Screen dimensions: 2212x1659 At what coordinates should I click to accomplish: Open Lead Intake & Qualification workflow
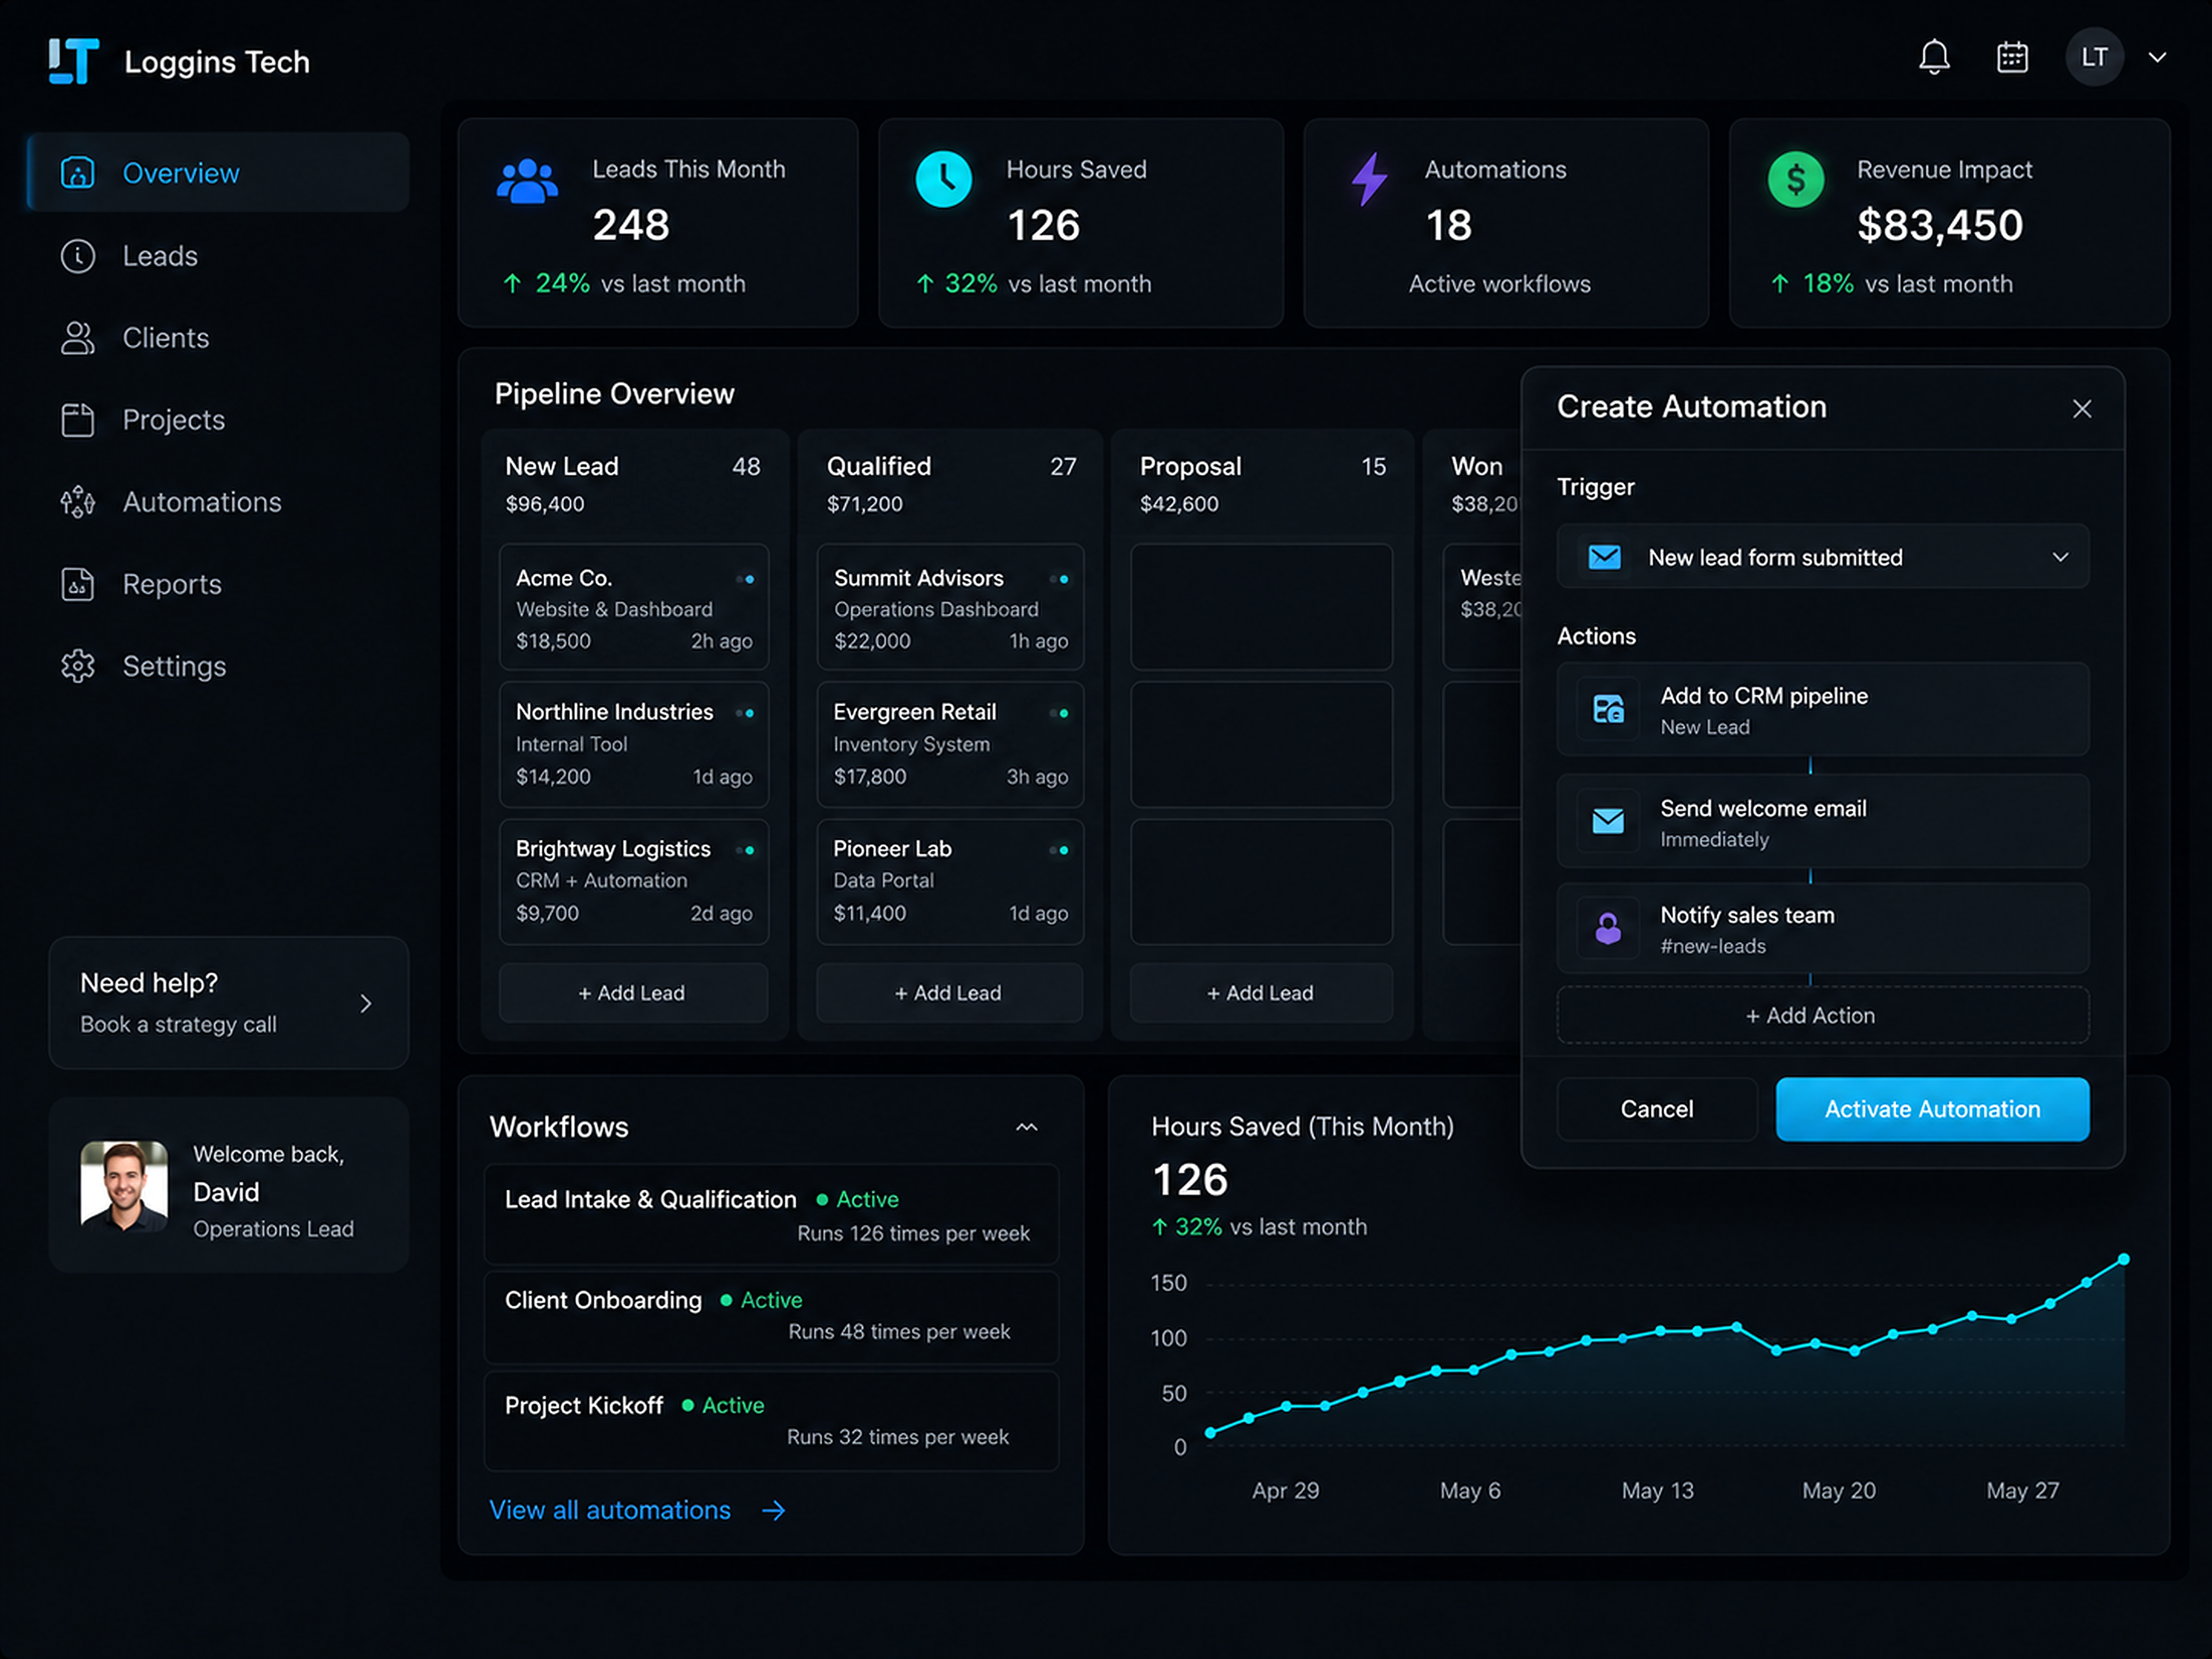pos(771,1214)
